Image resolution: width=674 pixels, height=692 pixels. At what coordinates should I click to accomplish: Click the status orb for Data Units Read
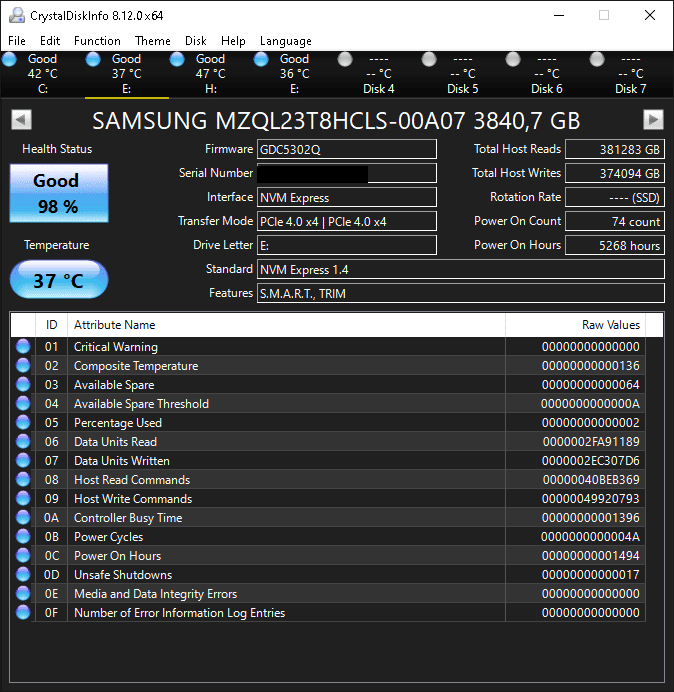pyautogui.click(x=23, y=441)
